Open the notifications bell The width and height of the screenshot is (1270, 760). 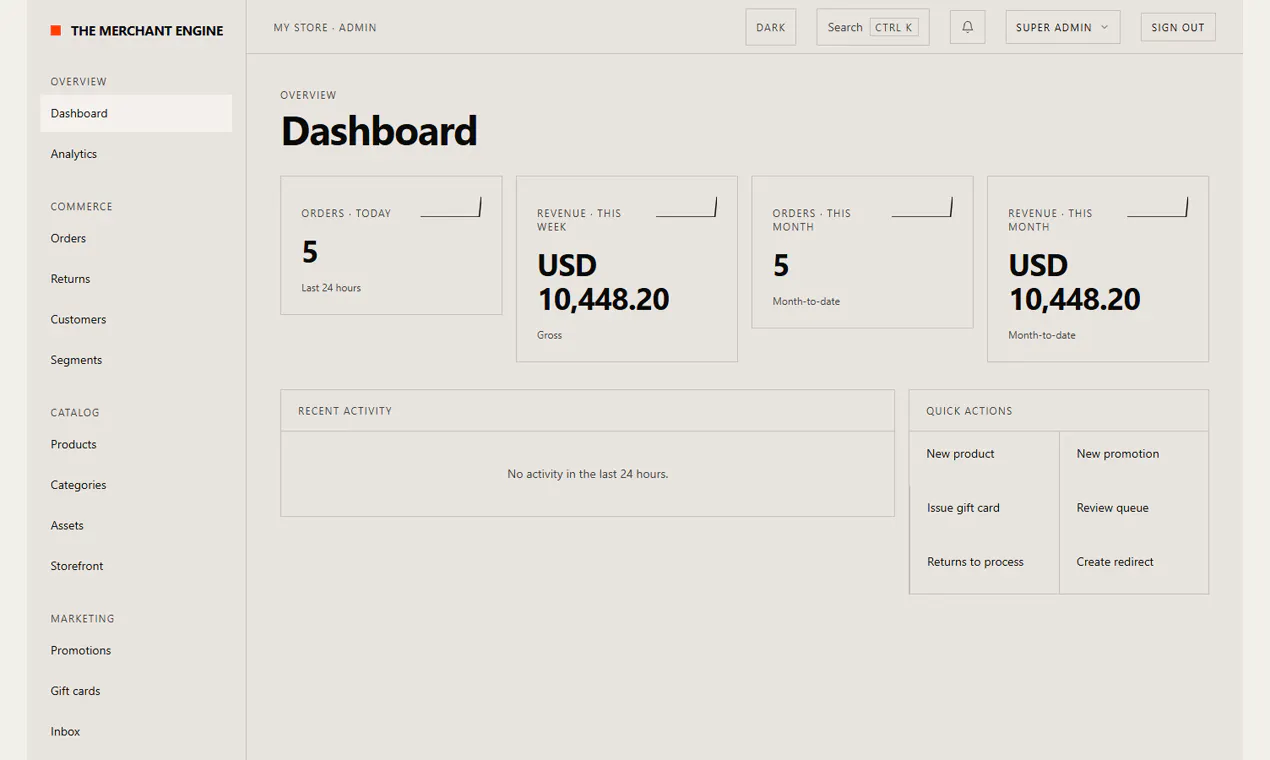pyautogui.click(x=967, y=27)
